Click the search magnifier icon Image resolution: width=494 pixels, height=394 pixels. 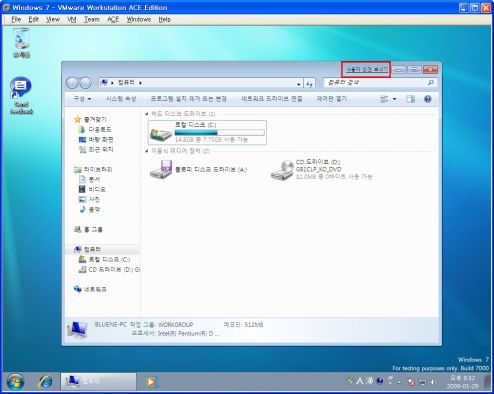click(x=430, y=83)
